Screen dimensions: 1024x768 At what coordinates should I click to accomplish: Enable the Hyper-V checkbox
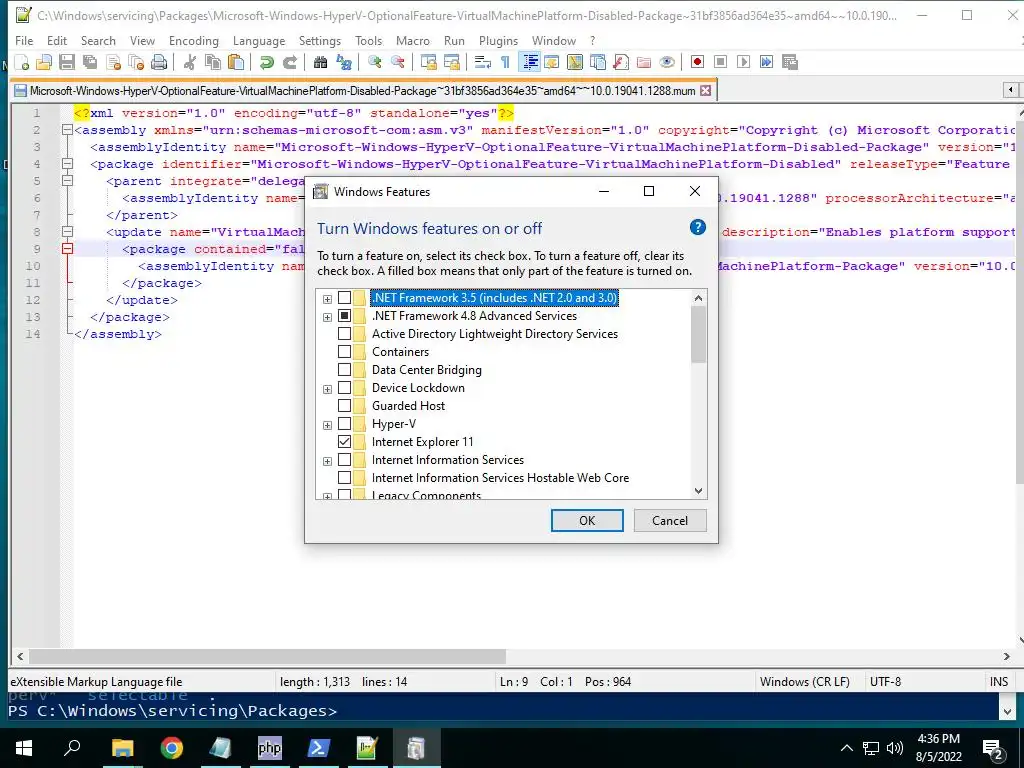tap(344, 424)
